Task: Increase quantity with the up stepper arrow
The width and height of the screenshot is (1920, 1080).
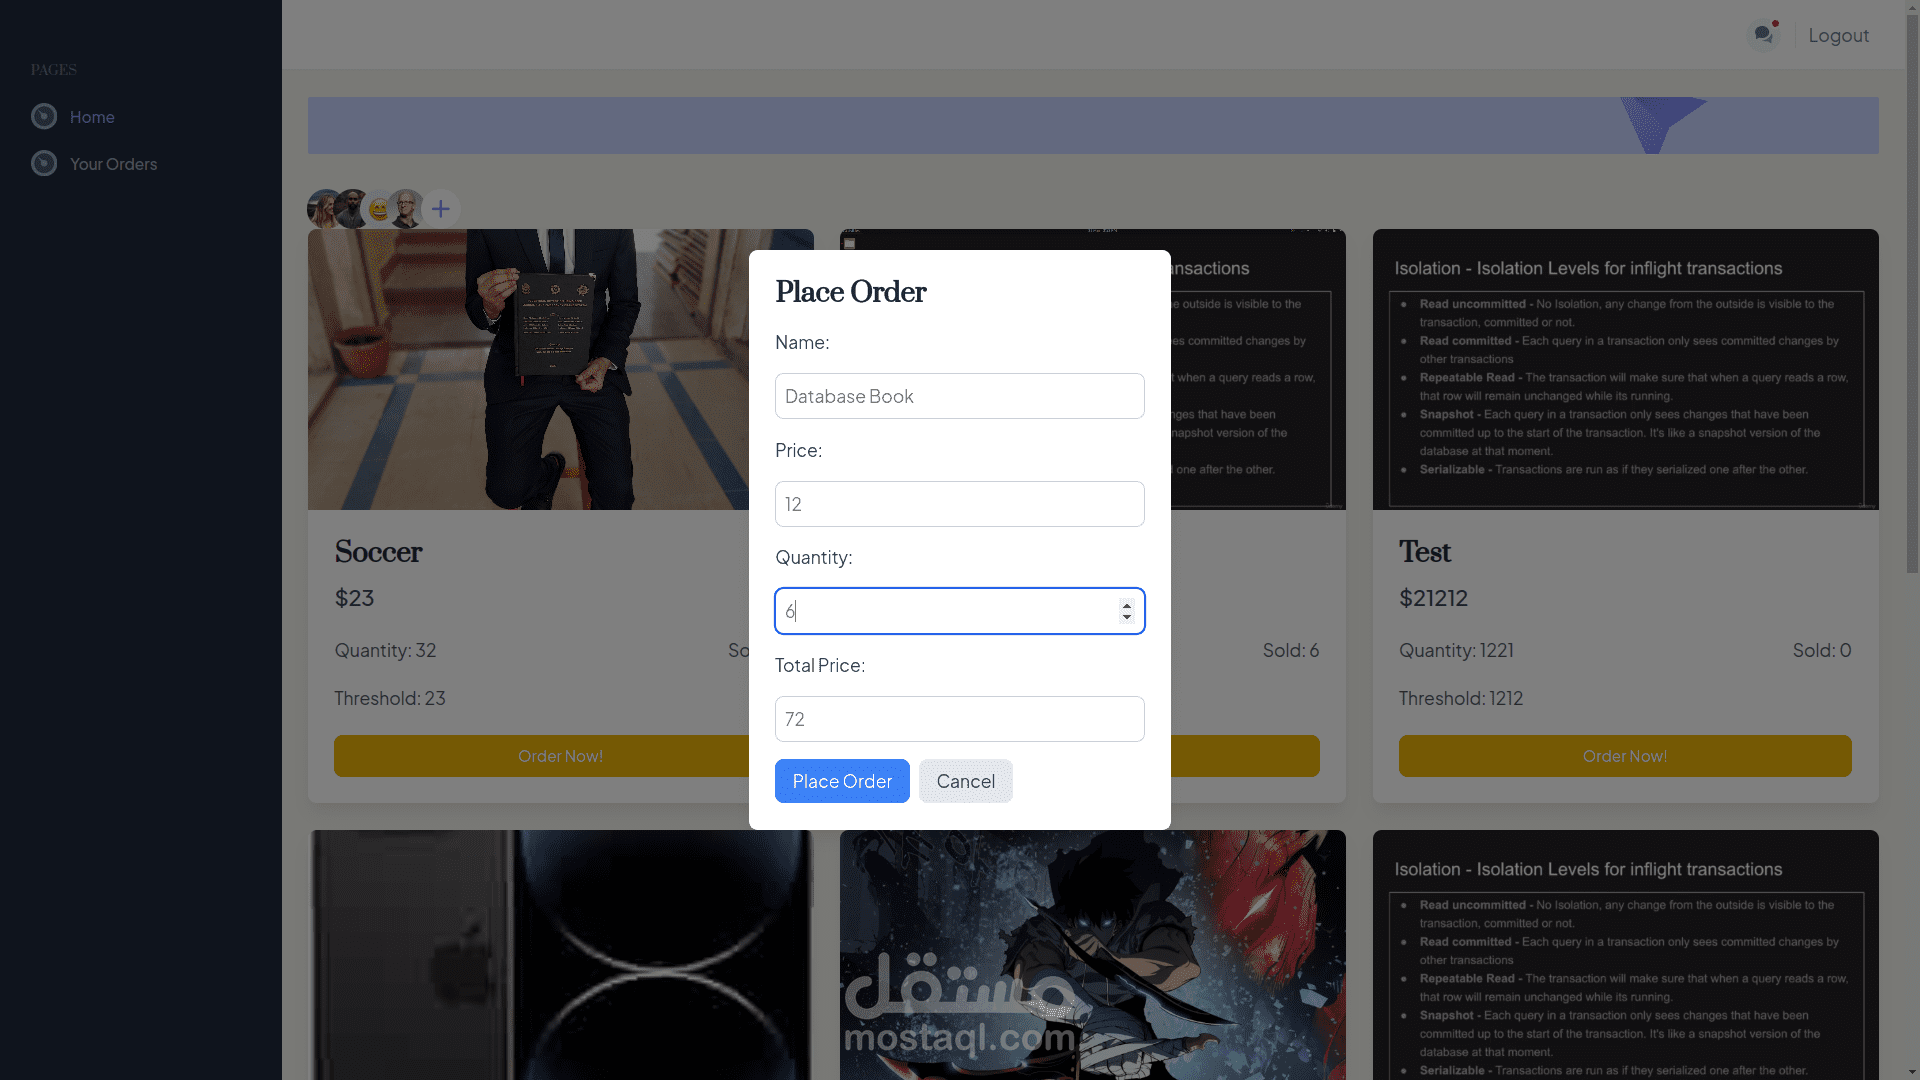Action: click(x=1127, y=605)
